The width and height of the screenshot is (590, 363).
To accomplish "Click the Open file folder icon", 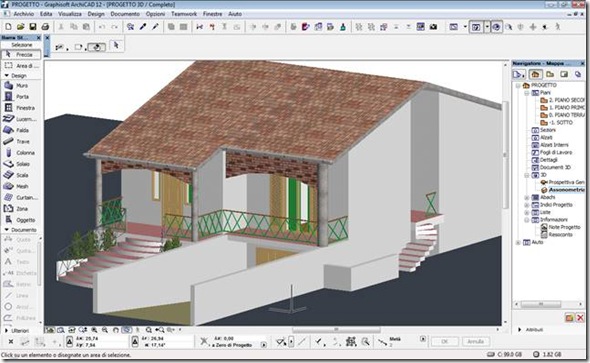I will (x=20, y=27).
